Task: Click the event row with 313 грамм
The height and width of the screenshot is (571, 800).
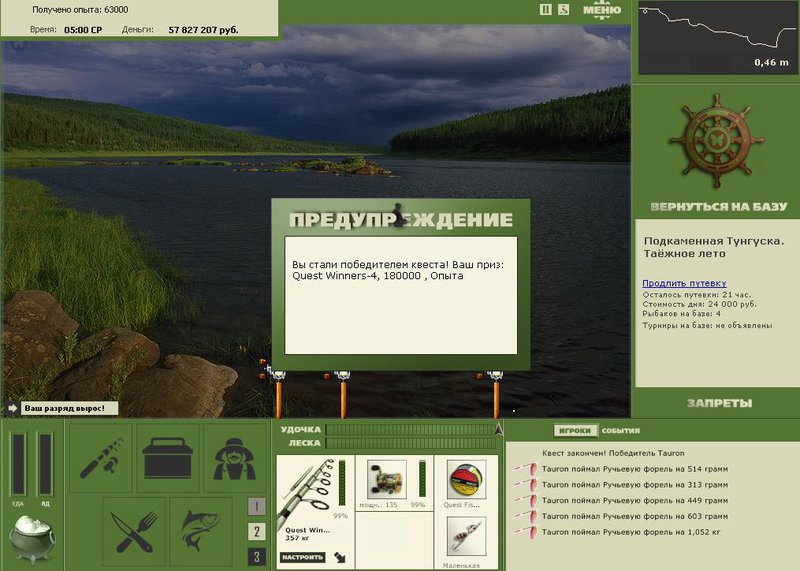Action: coord(635,485)
